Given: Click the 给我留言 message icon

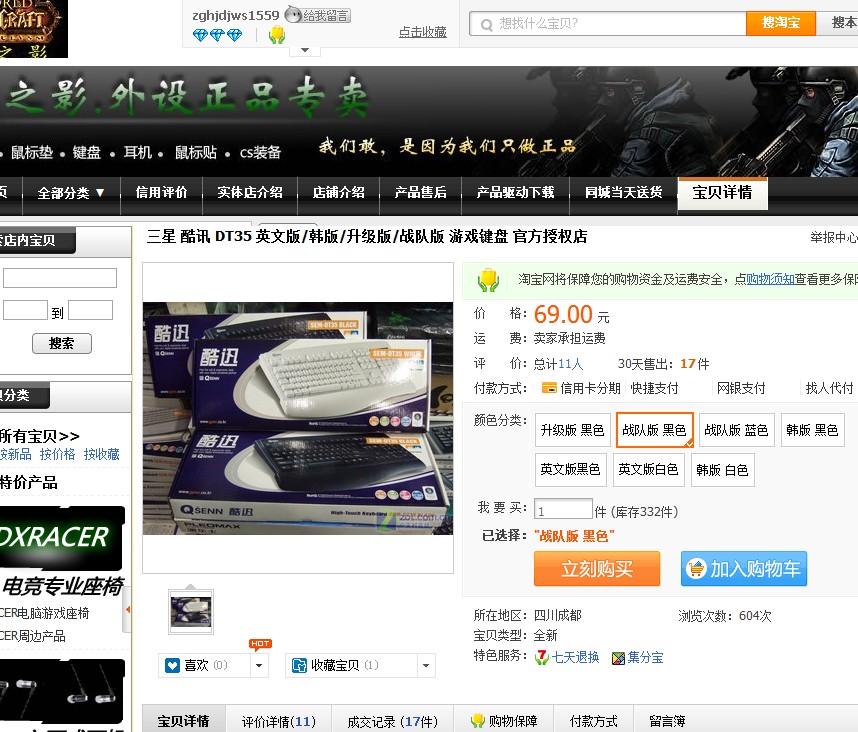Looking at the screenshot, I should [x=318, y=15].
